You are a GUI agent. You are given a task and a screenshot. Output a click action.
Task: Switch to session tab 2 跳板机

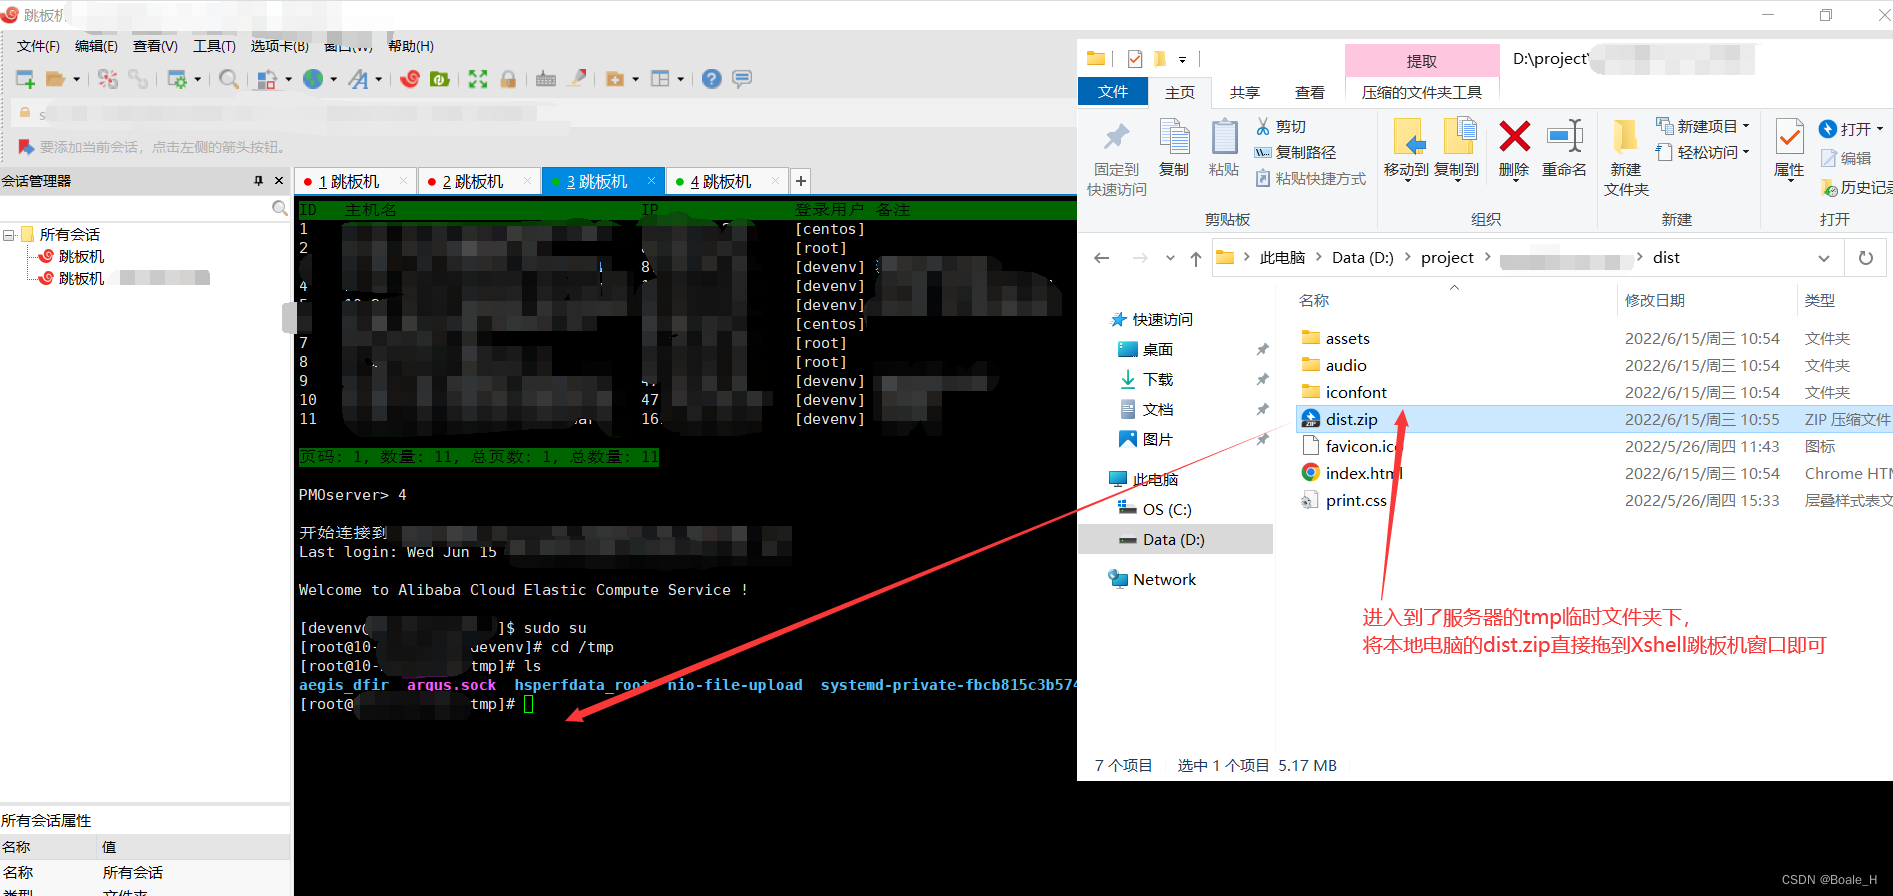[x=473, y=181]
